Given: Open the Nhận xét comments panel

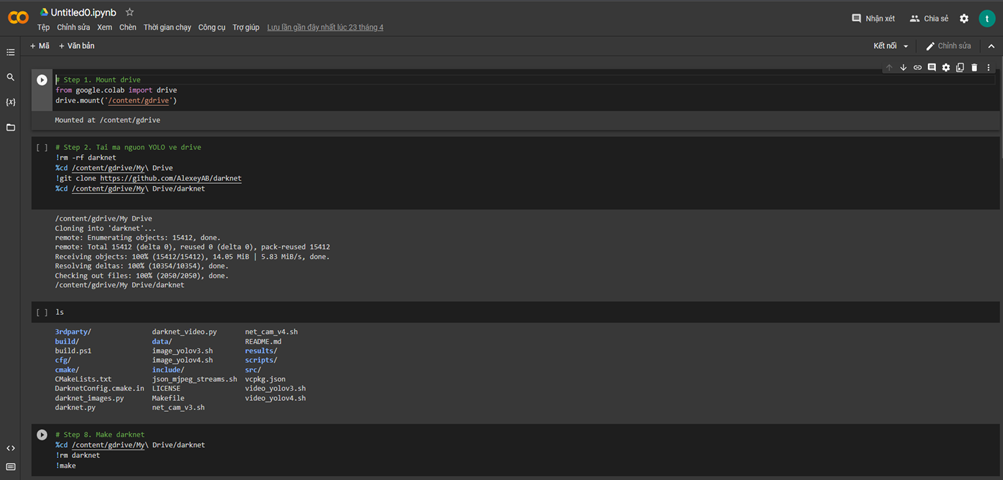Looking at the screenshot, I should tap(873, 19).
